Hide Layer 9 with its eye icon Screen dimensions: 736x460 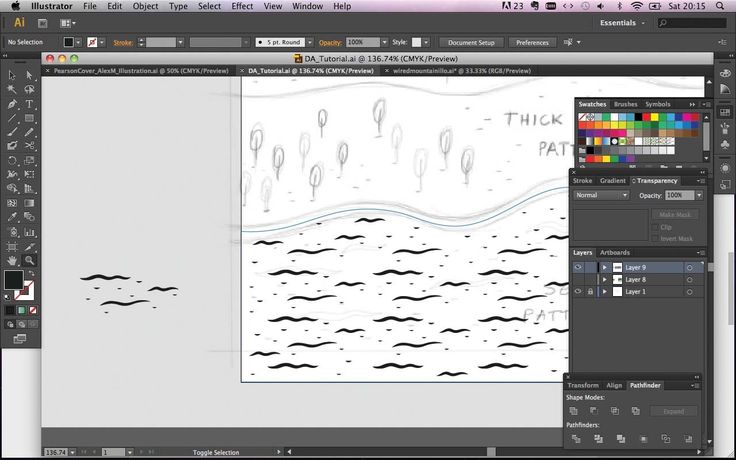578,267
